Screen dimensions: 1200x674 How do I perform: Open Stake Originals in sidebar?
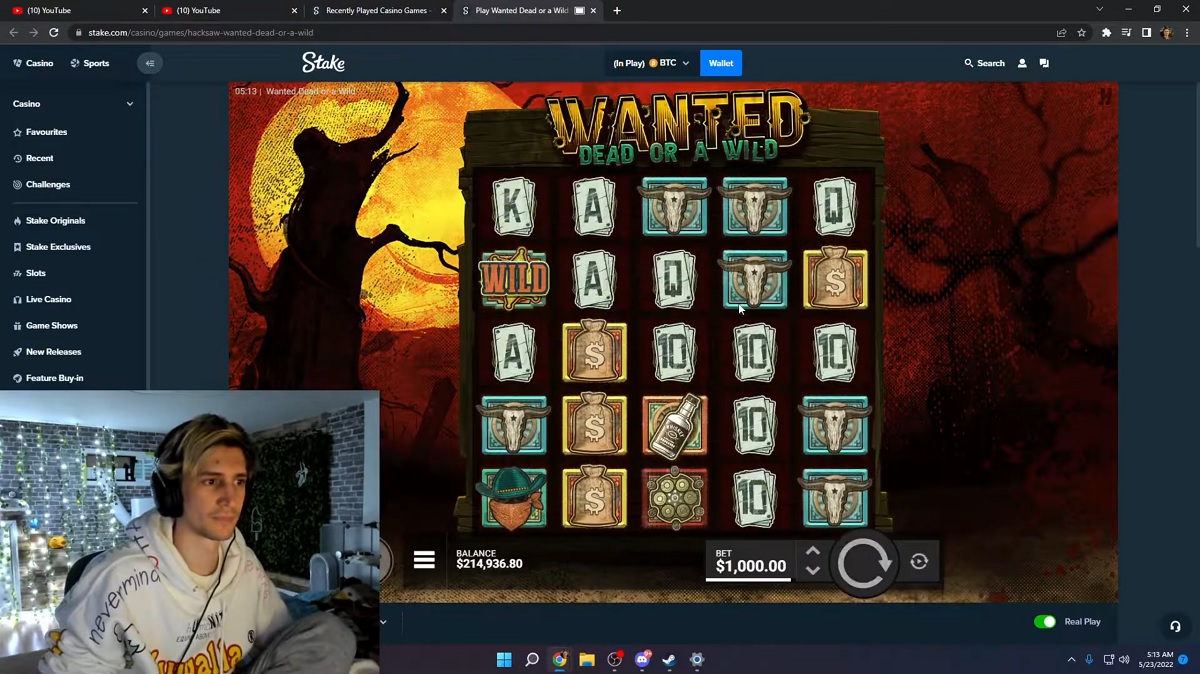coord(49,220)
